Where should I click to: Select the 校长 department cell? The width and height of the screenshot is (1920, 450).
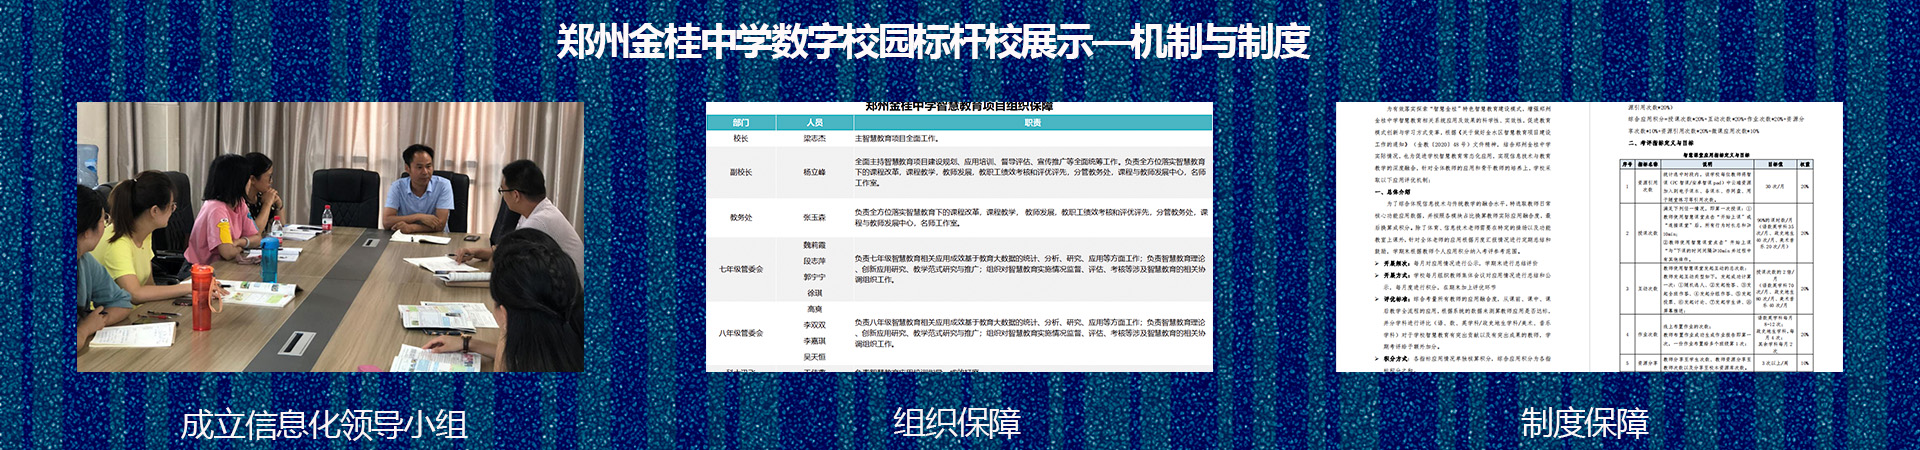click(740, 139)
